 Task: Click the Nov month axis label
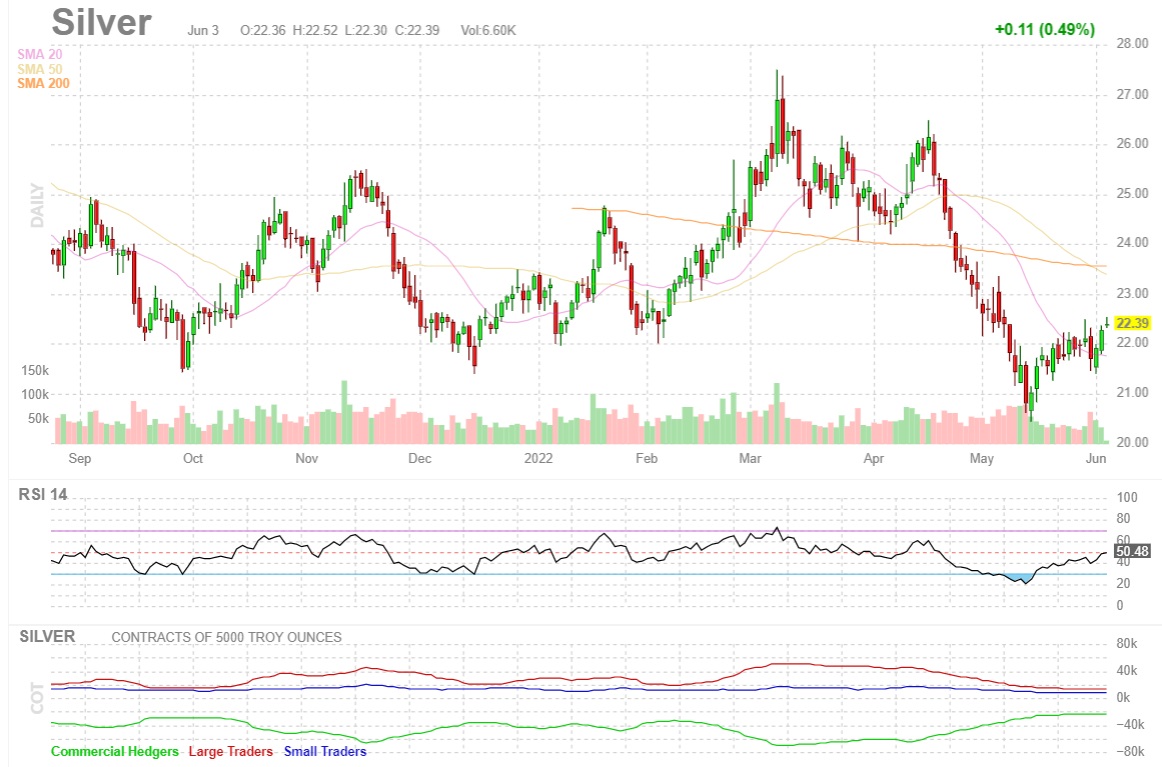(307, 458)
